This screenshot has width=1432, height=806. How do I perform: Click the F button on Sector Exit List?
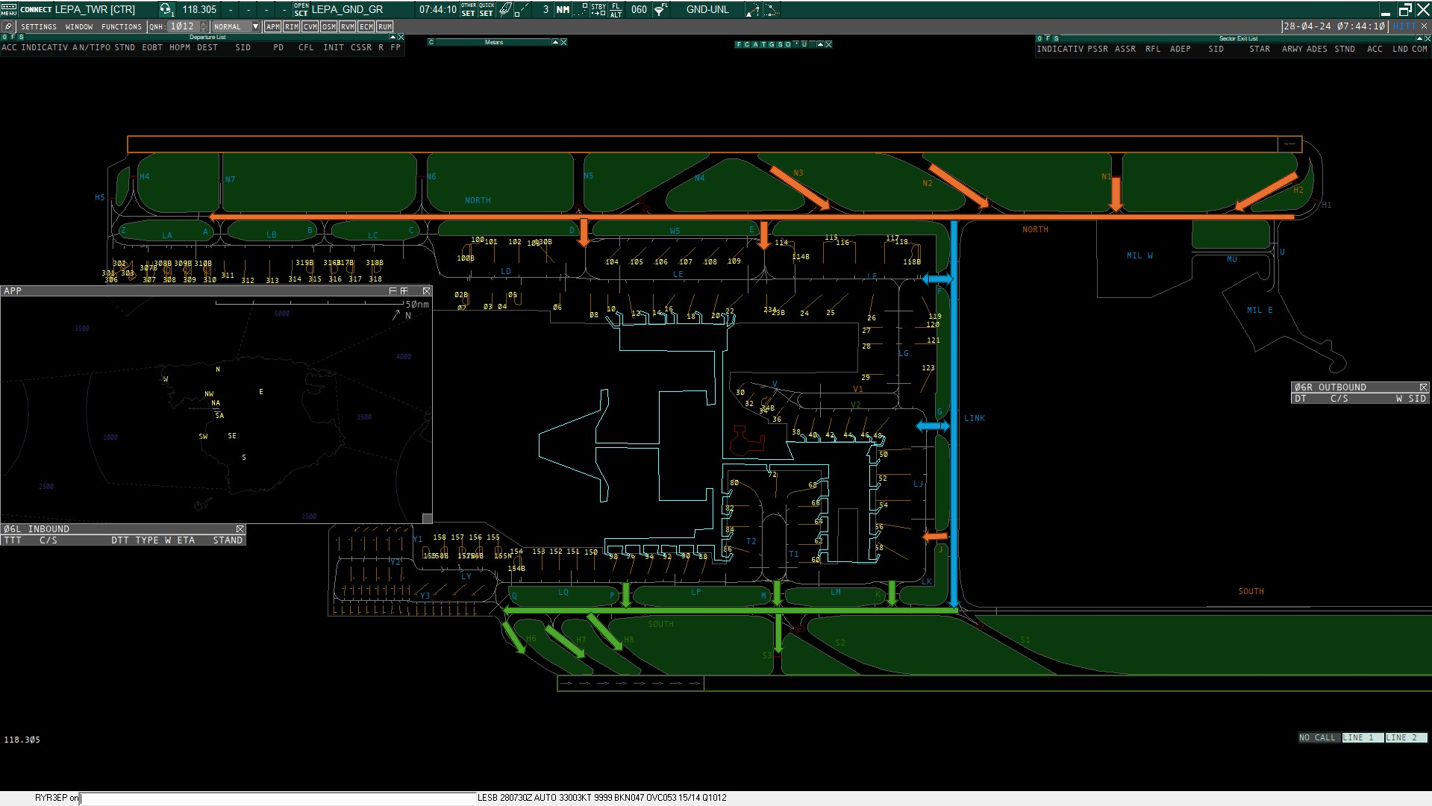click(1048, 38)
